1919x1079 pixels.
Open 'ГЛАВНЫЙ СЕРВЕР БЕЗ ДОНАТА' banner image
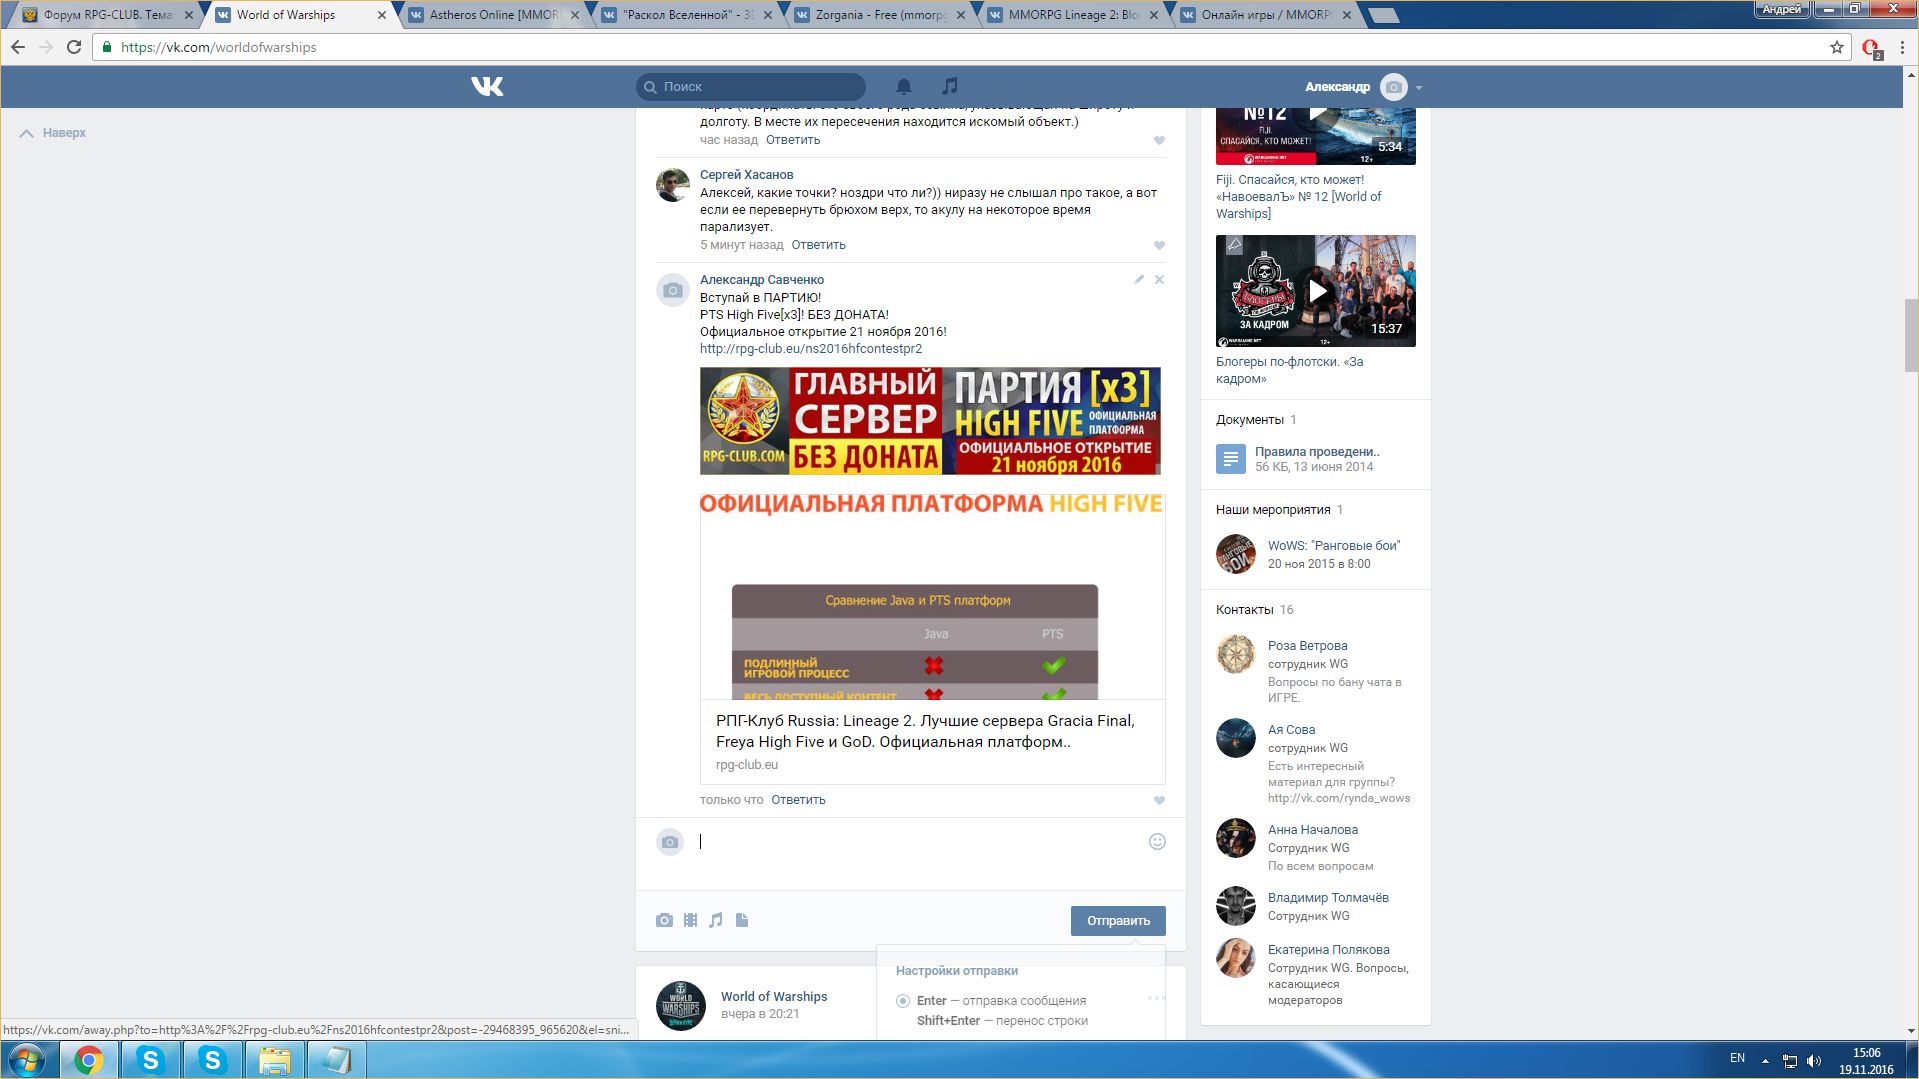click(x=930, y=421)
